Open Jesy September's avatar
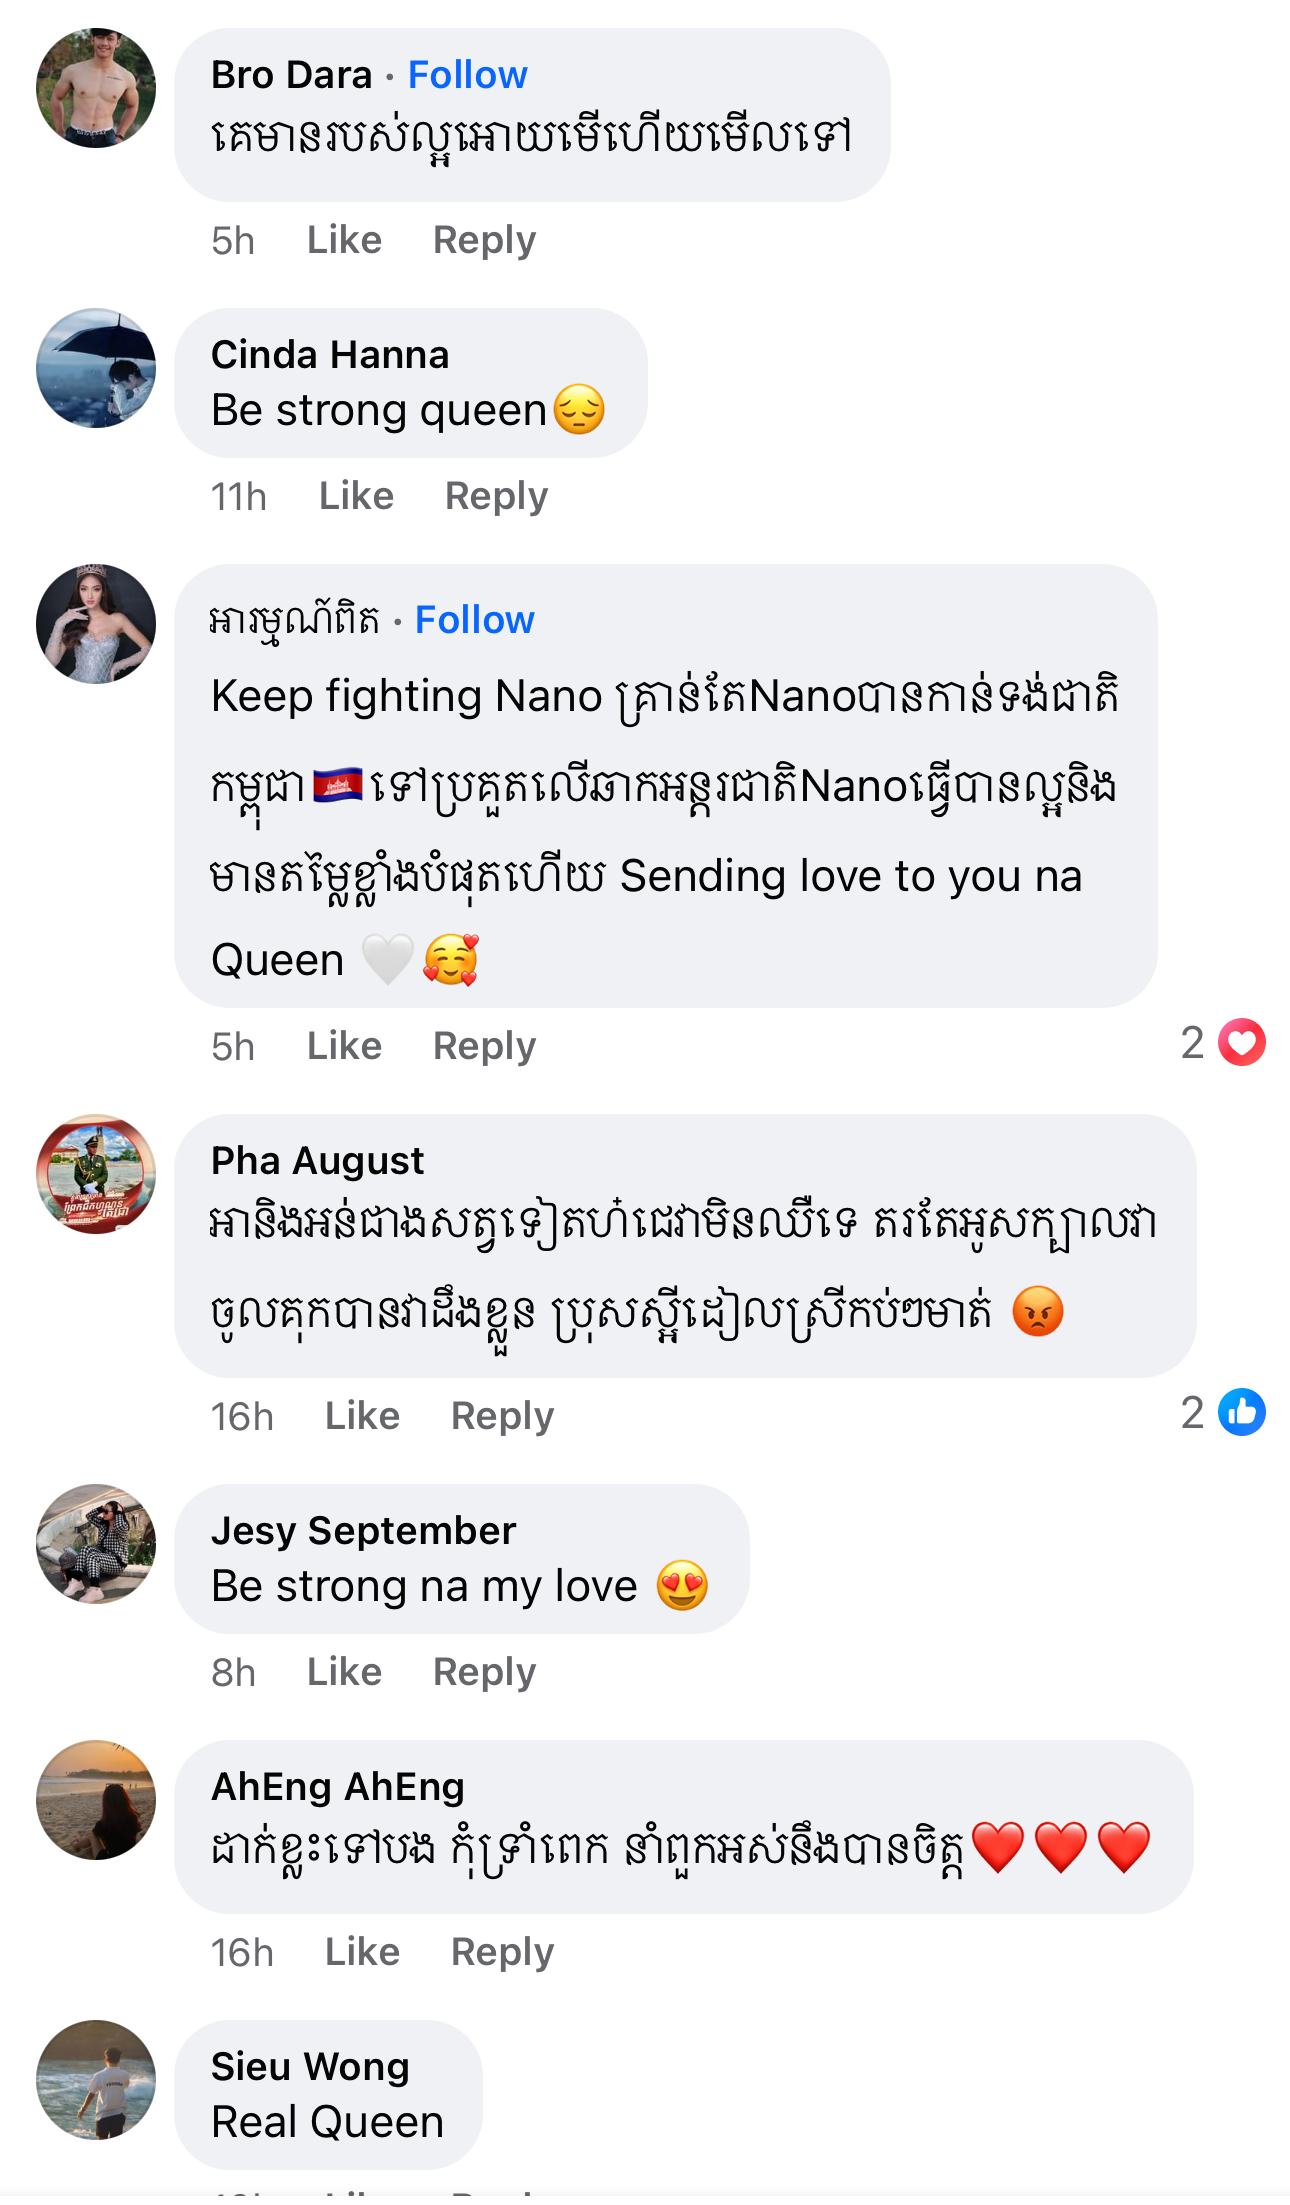The image size is (1290, 2205). tap(96, 1544)
